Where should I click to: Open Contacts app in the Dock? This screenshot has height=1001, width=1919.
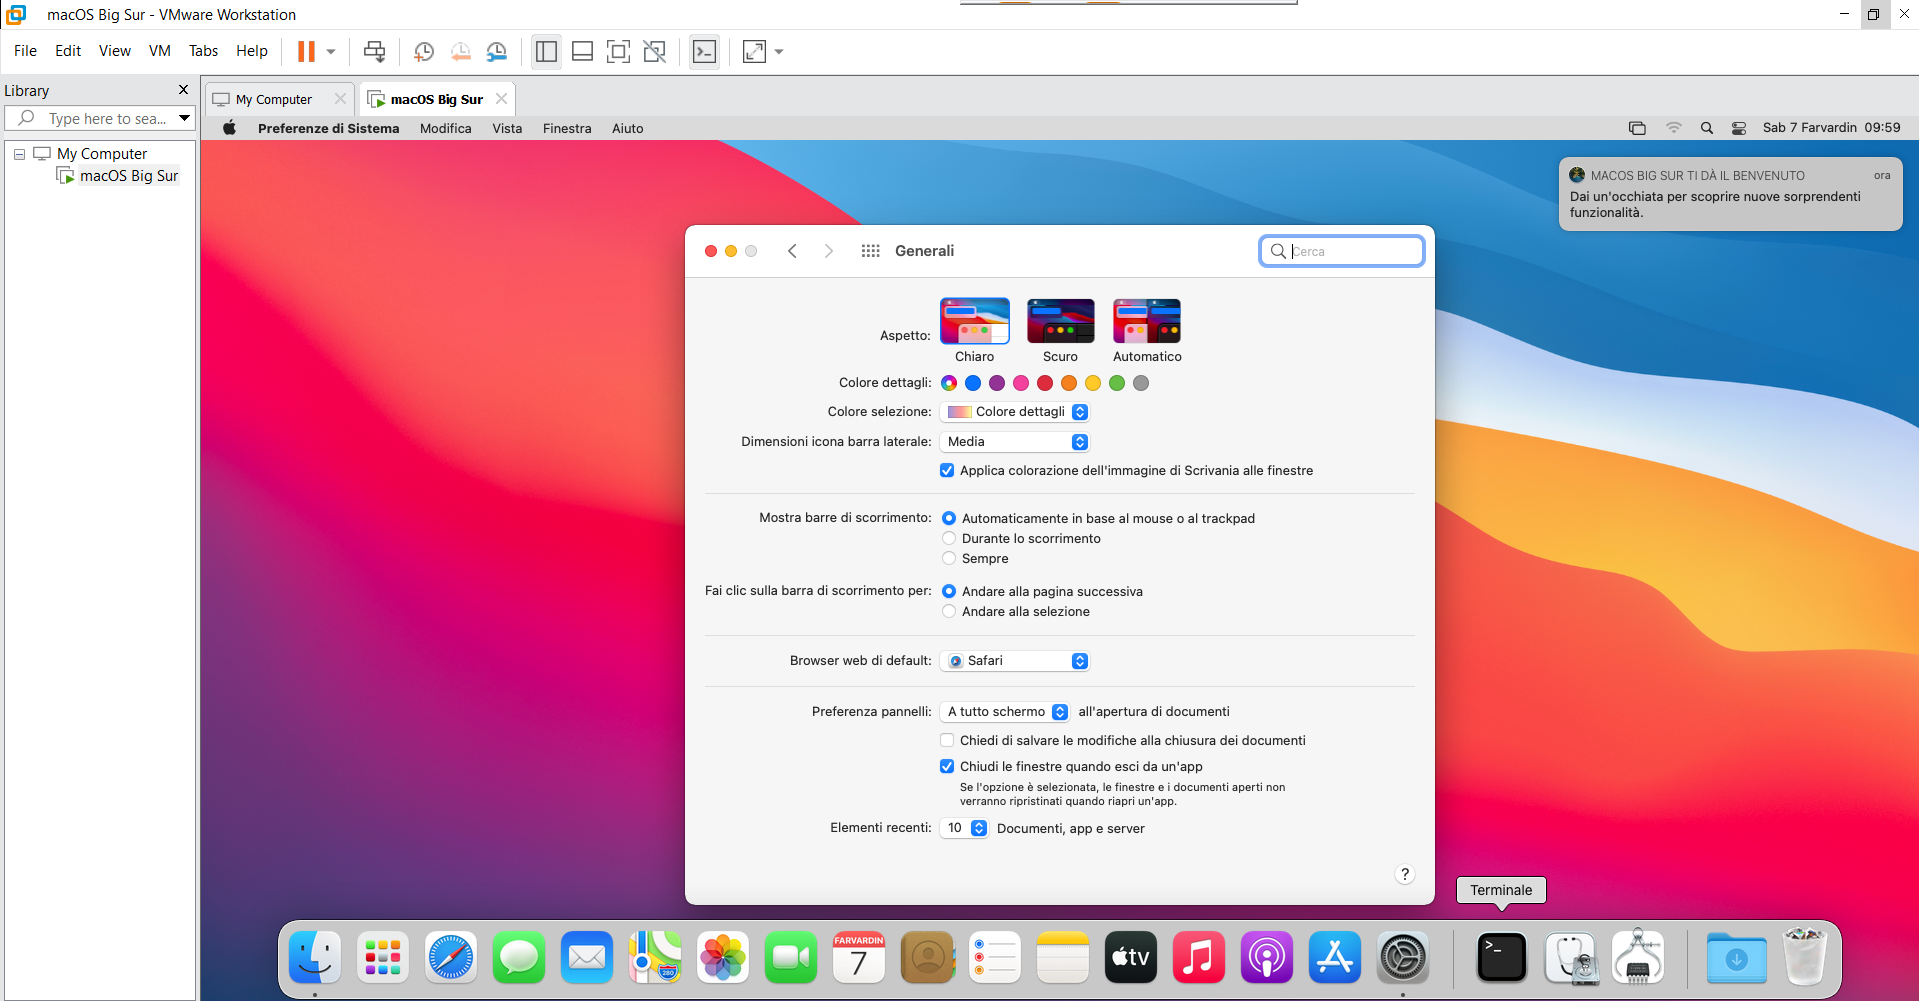(x=927, y=957)
